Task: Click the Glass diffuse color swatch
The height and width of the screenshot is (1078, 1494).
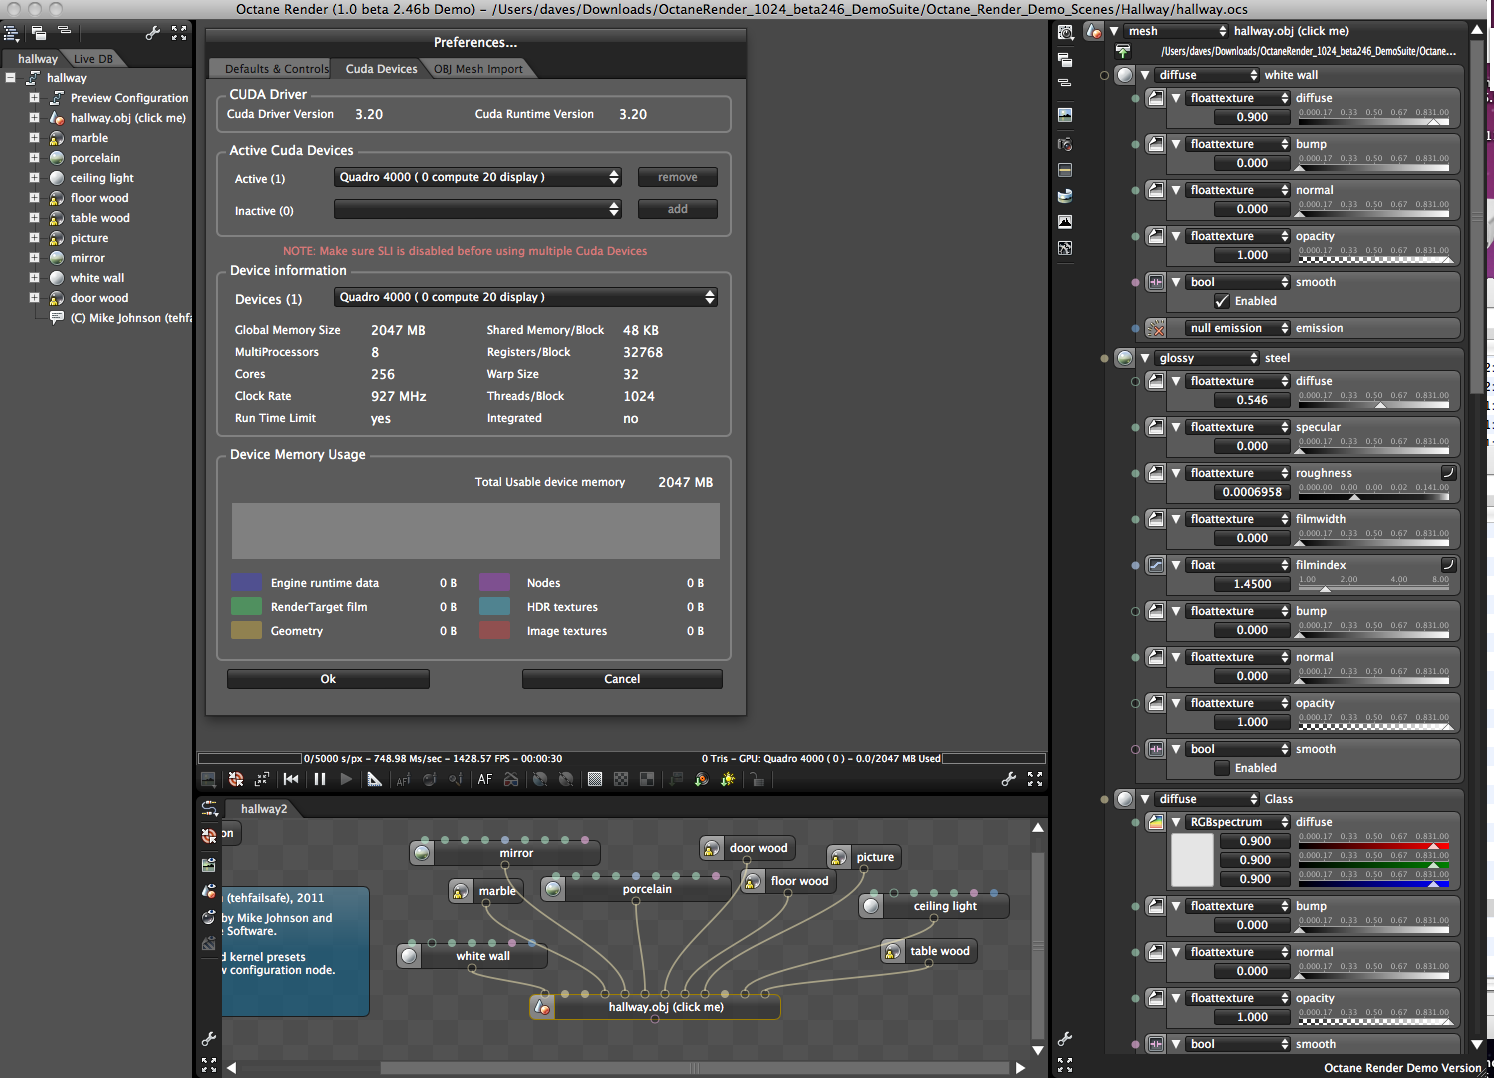Action: tap(1192, 860)
